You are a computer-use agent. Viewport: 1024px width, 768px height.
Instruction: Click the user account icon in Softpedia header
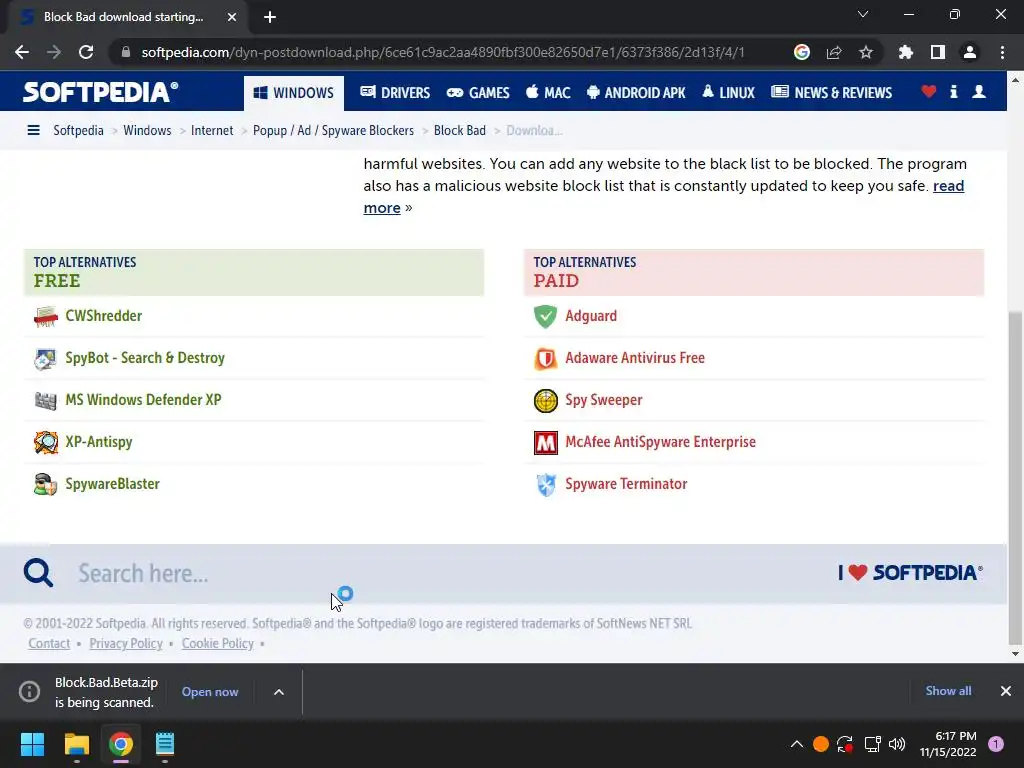coord(979,92)
